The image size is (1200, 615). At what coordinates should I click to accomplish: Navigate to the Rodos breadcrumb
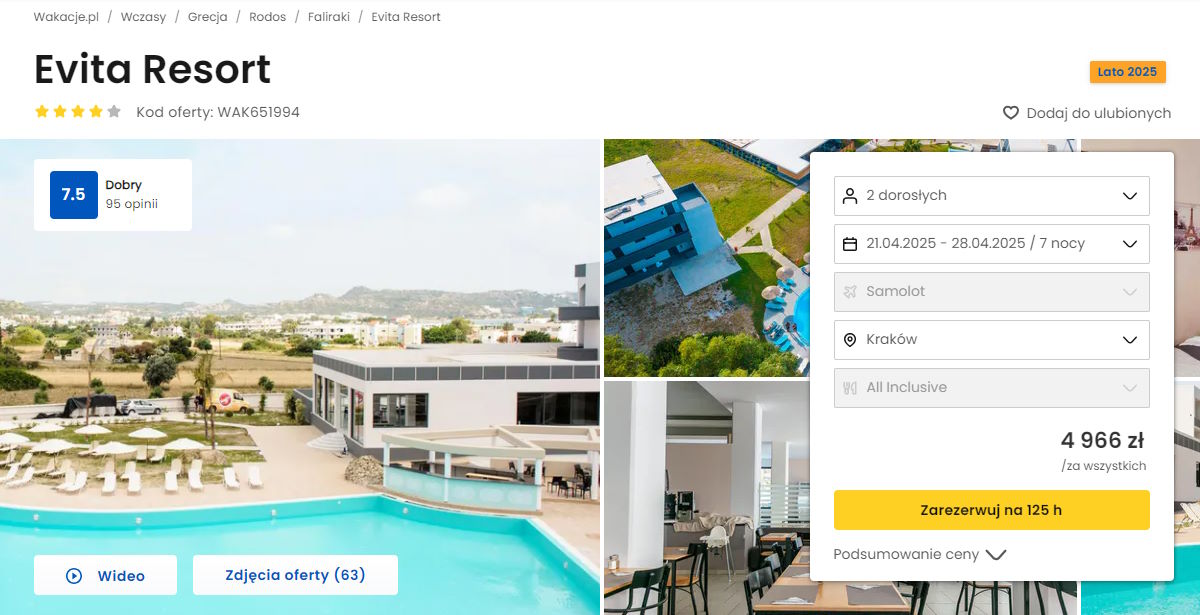pos(267,17)
